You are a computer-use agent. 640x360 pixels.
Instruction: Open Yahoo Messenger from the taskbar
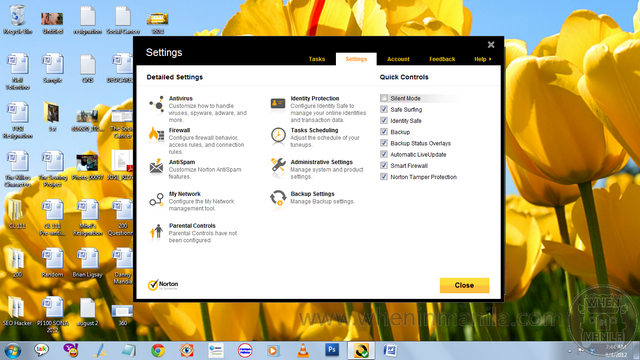(x=70, y=350)
